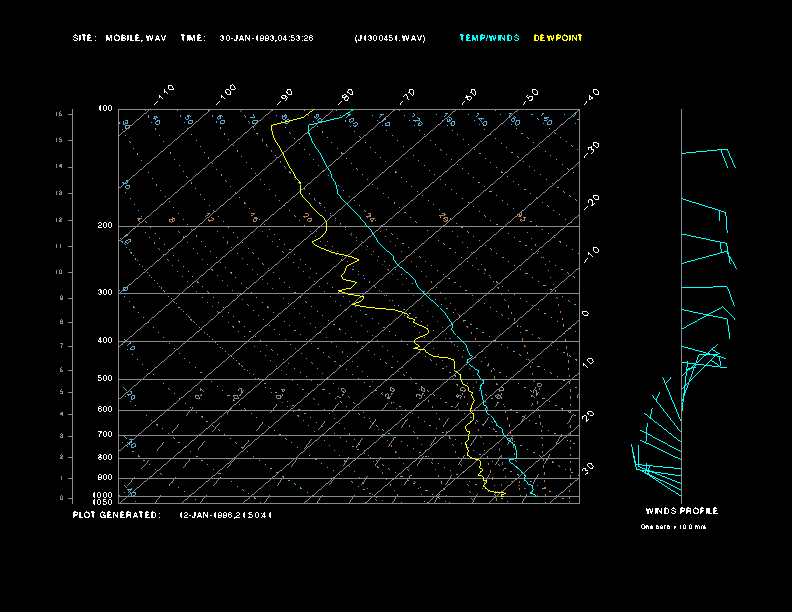Click the sounding timestamp '30-JAN-1993,04:53:26'
Image resolution: width=792 pixels, height=612 pixels.
tap(266, 38)
